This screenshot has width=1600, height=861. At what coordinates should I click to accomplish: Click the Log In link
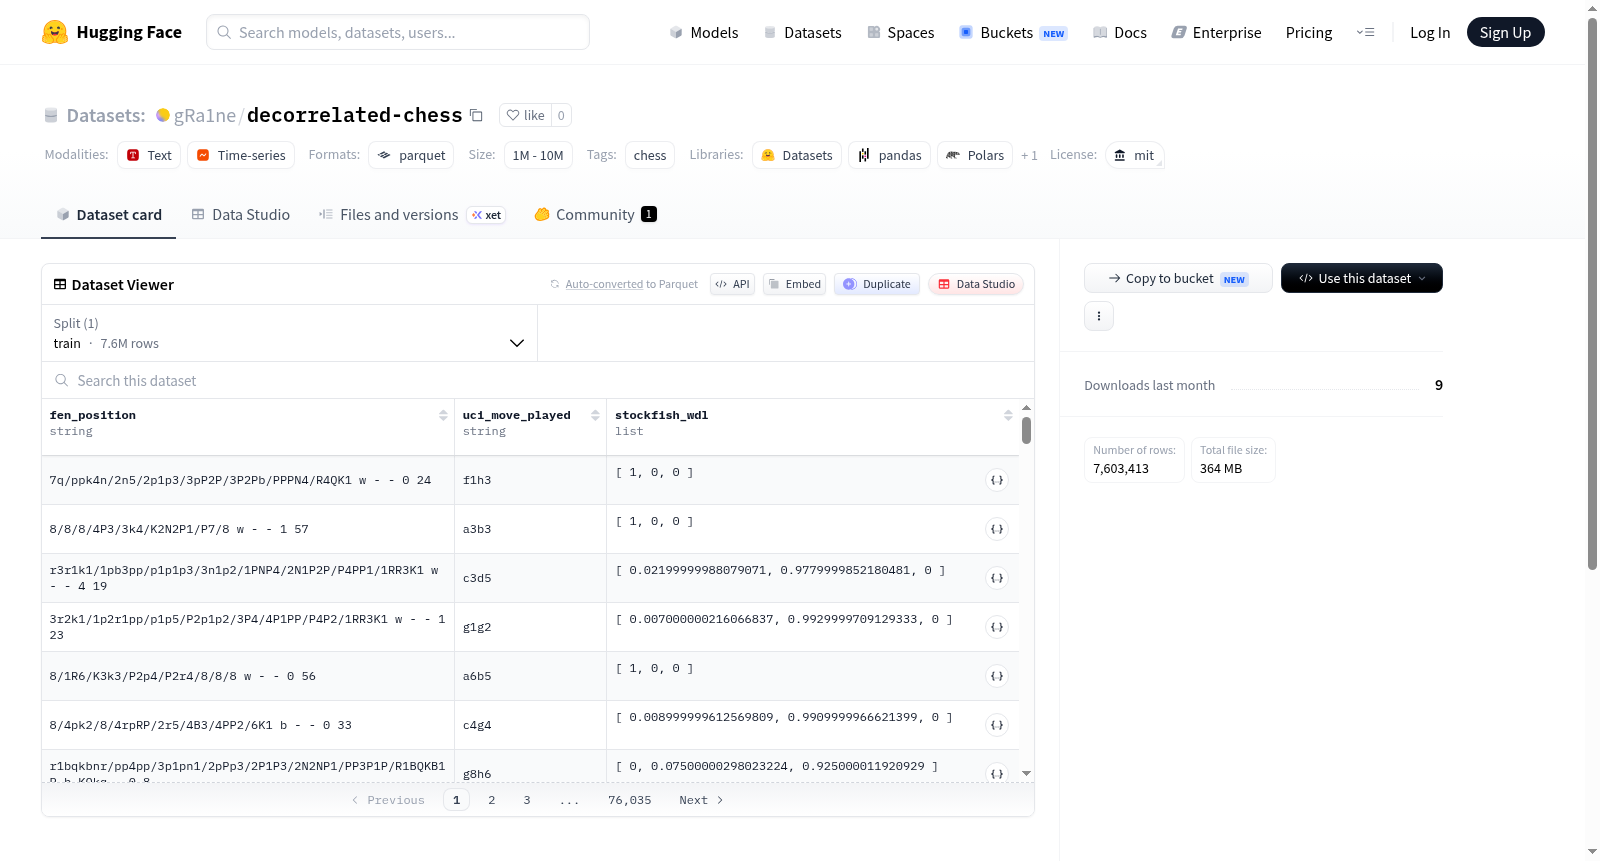(x=1430, y=32)
